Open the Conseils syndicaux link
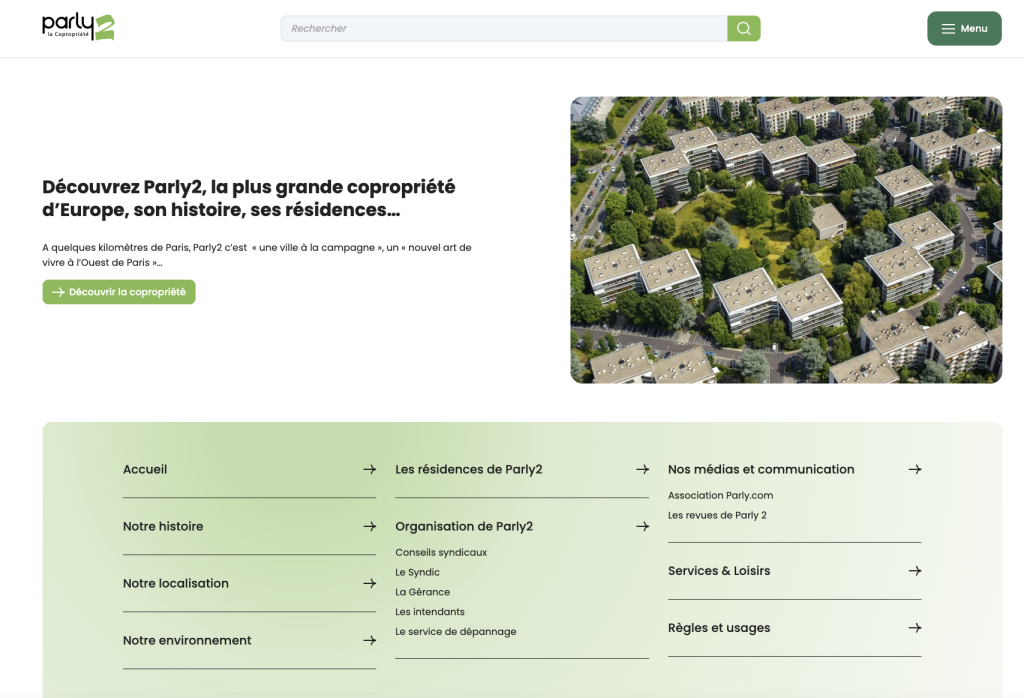Viewport: 1024px width, 698px height. [x=441, y=552]
